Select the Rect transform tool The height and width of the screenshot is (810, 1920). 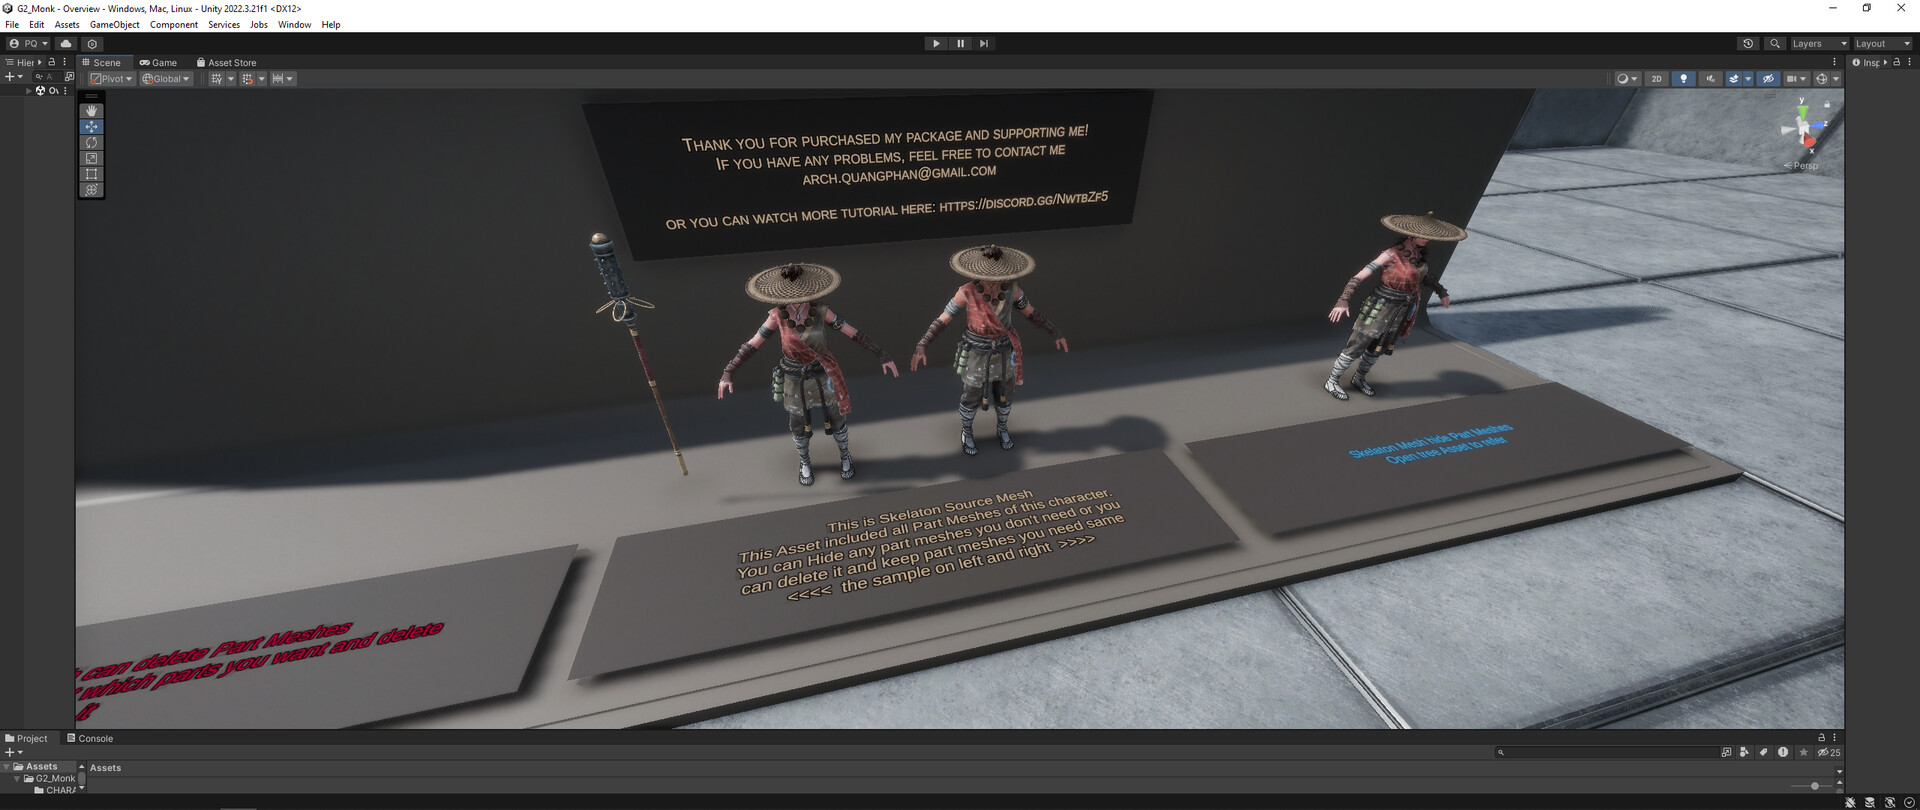91,174
